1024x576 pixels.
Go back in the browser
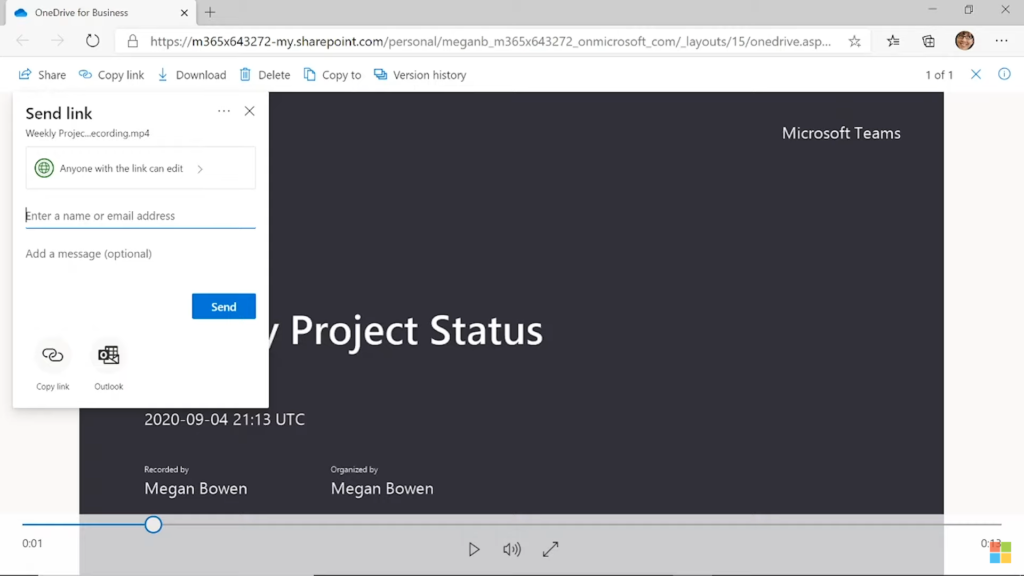click(23, 41)
